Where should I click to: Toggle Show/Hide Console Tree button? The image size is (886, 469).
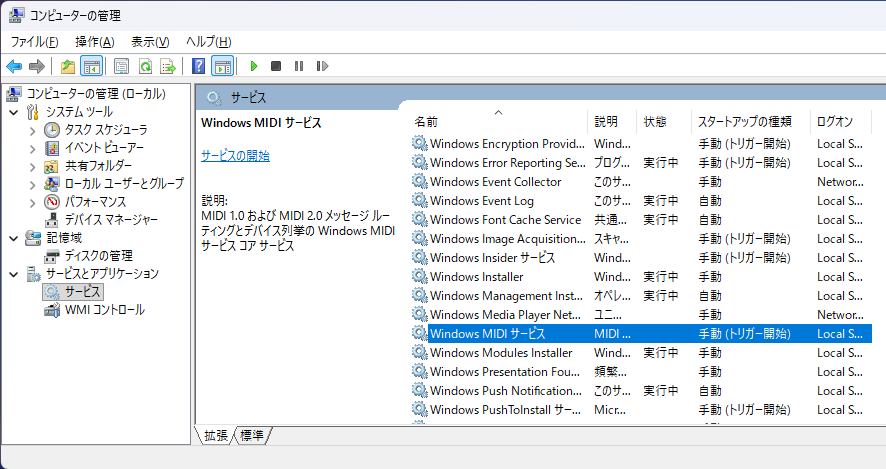(91, 66)
